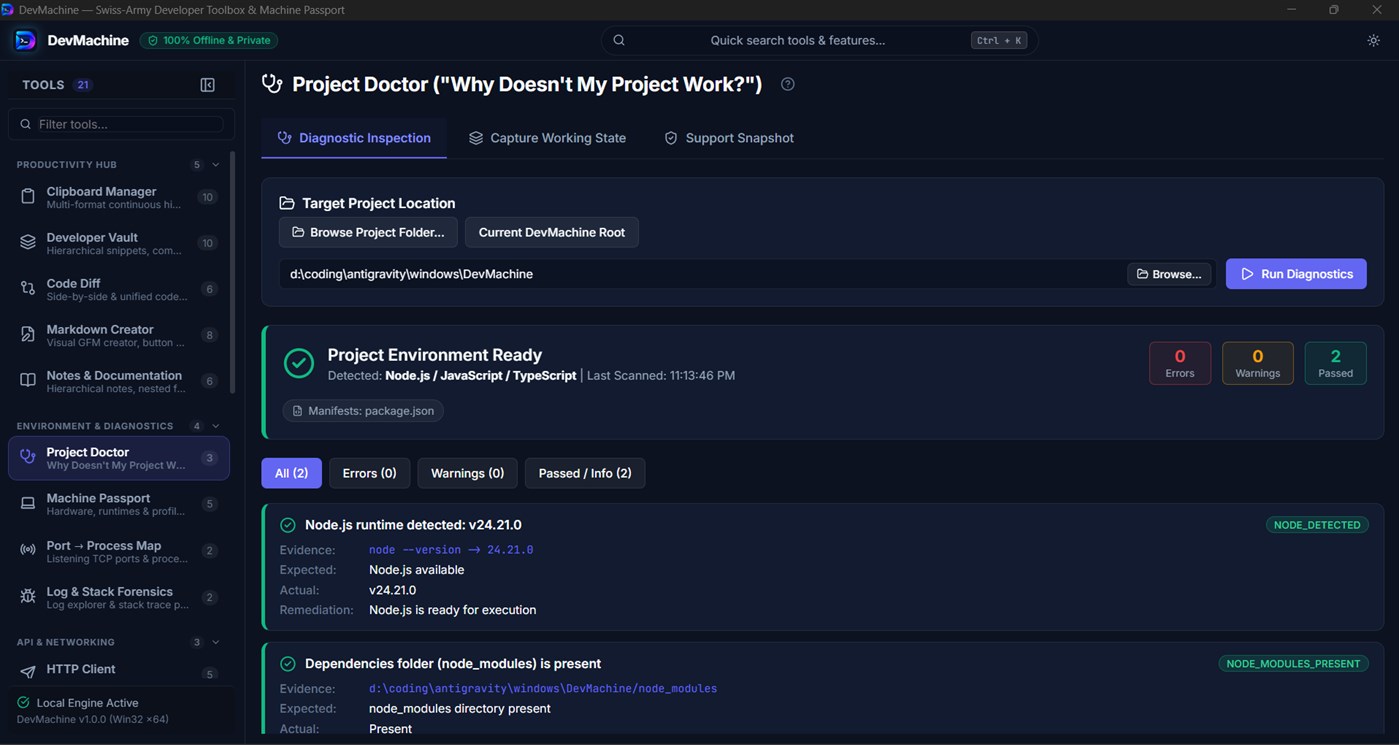Screen dimensions: 1399x745
Task: Click Local Engine Active status
Action: tap(78, 703)
